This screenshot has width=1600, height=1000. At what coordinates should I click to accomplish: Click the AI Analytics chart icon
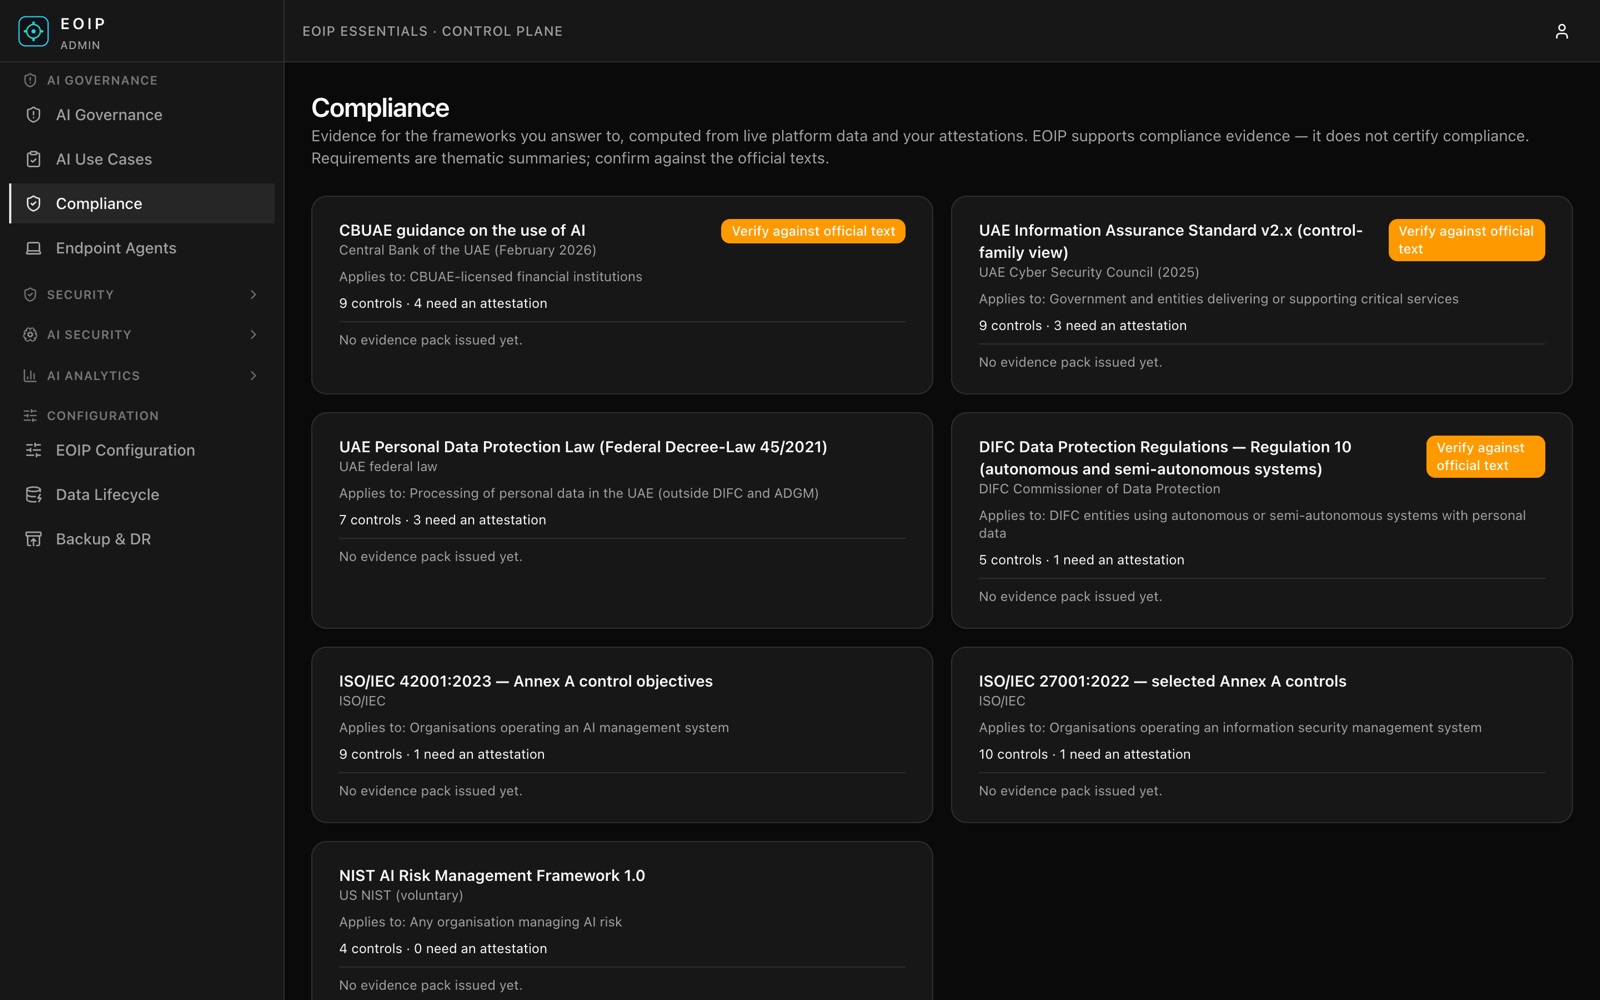[x=30, y=376]
